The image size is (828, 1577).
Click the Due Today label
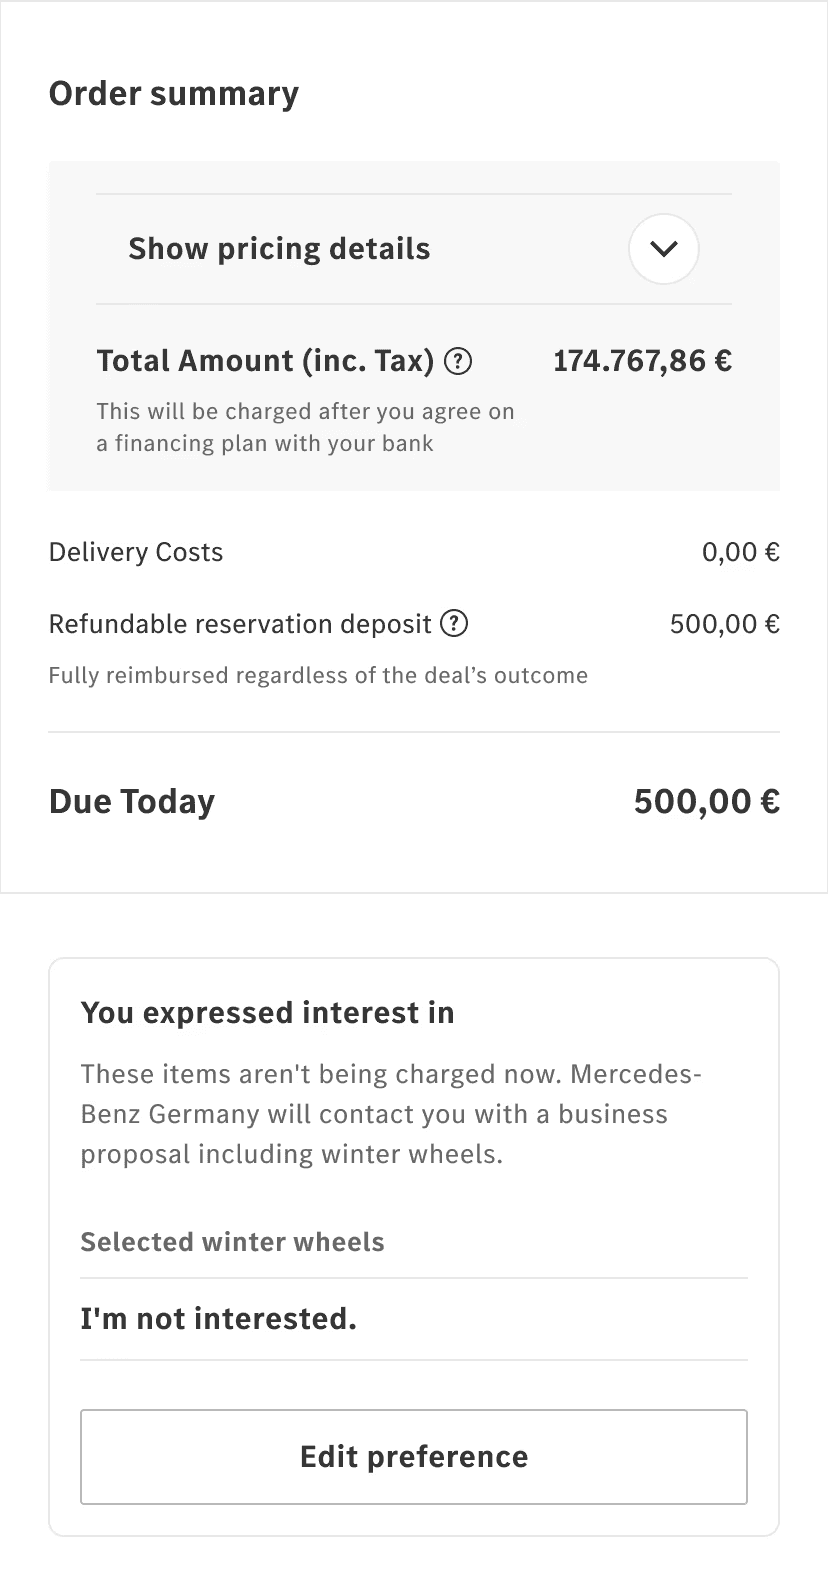pyautogui.click(x=132, y=802)
